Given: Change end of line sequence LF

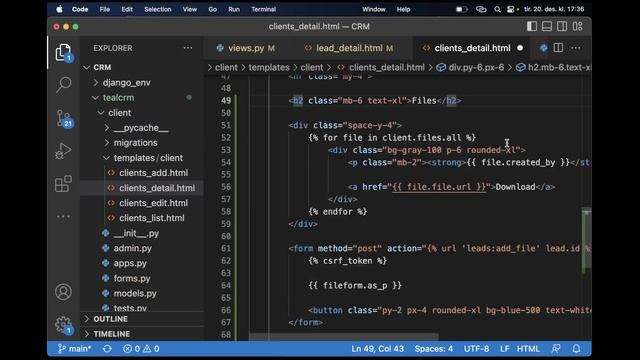Looking at the screenshot, I should (x=504, y=349).
